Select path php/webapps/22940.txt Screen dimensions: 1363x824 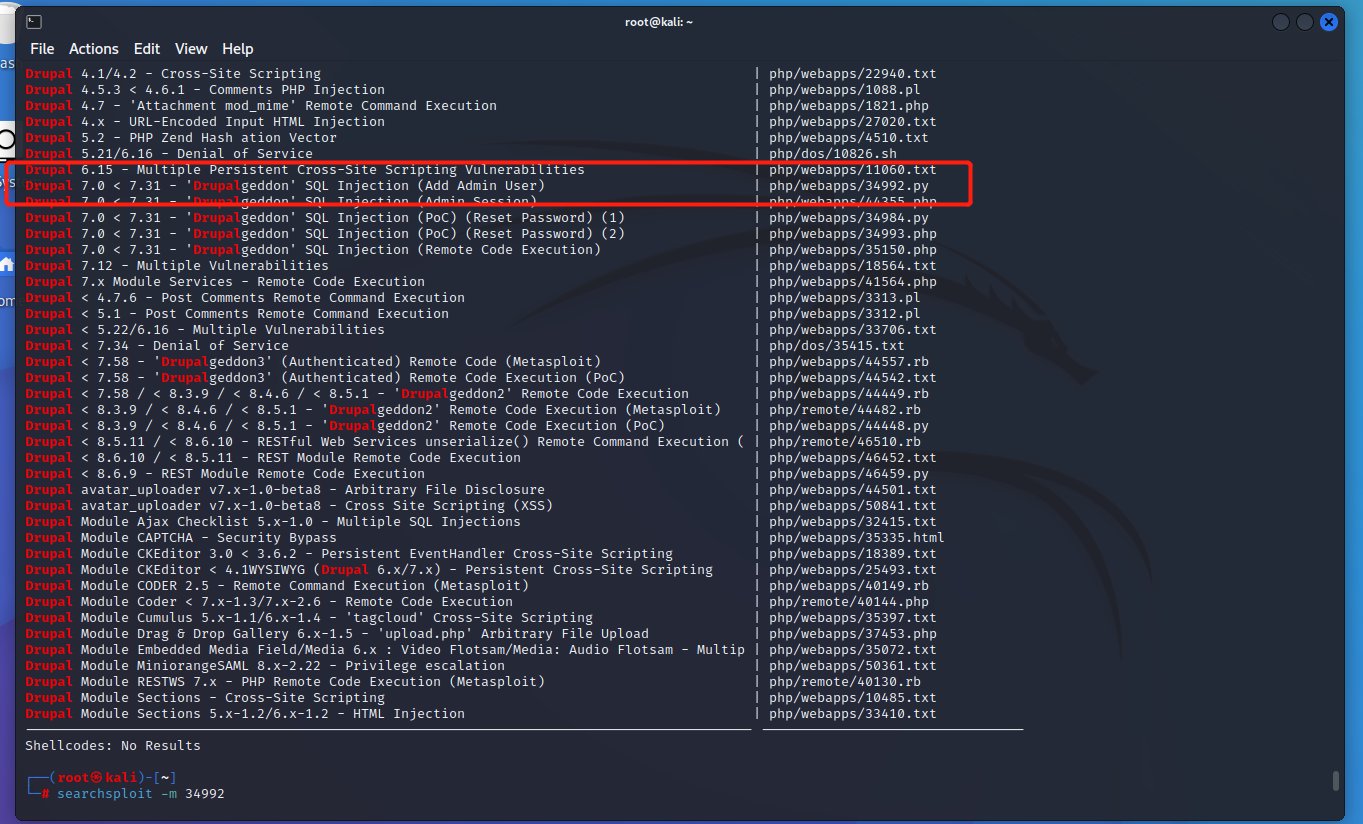tap(853, 74)
